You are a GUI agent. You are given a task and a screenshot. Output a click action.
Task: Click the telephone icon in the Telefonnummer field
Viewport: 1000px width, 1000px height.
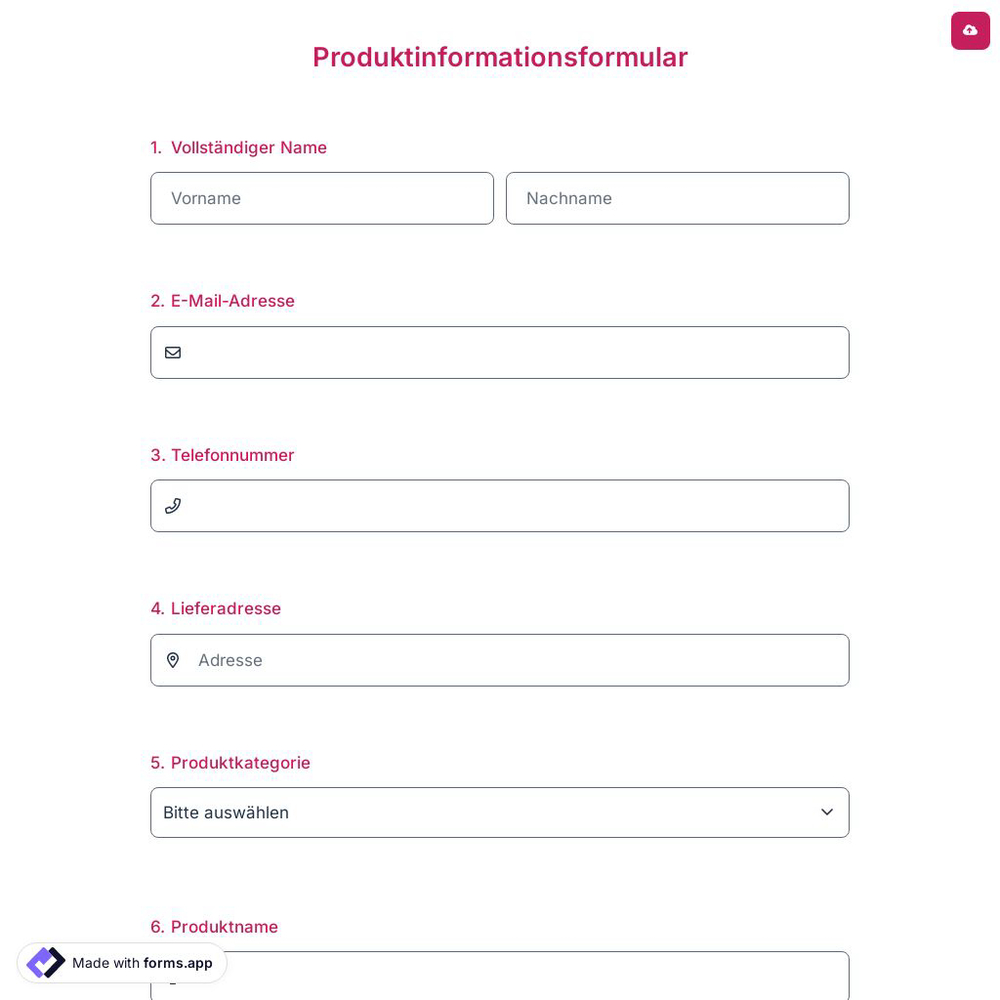click(173, 506)
